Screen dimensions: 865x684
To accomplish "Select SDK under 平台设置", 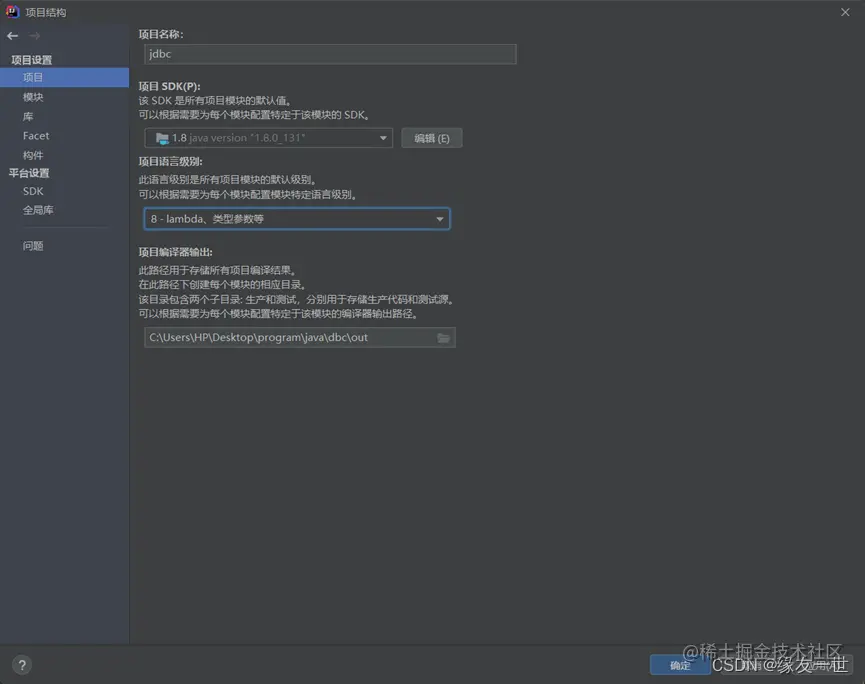I will (31, 191).
